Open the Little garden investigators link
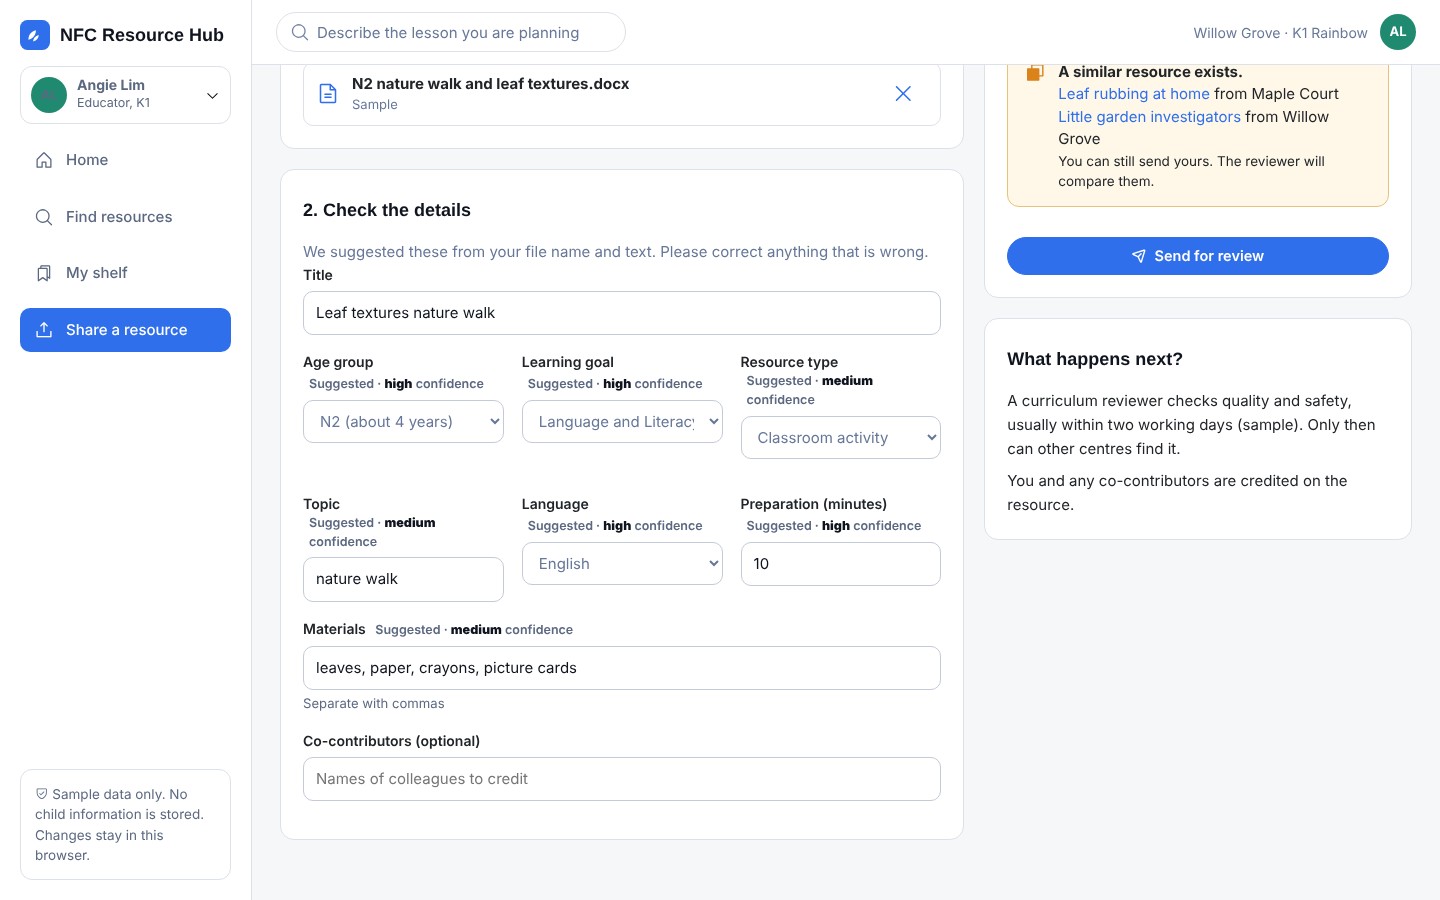 pos(1149,117)
